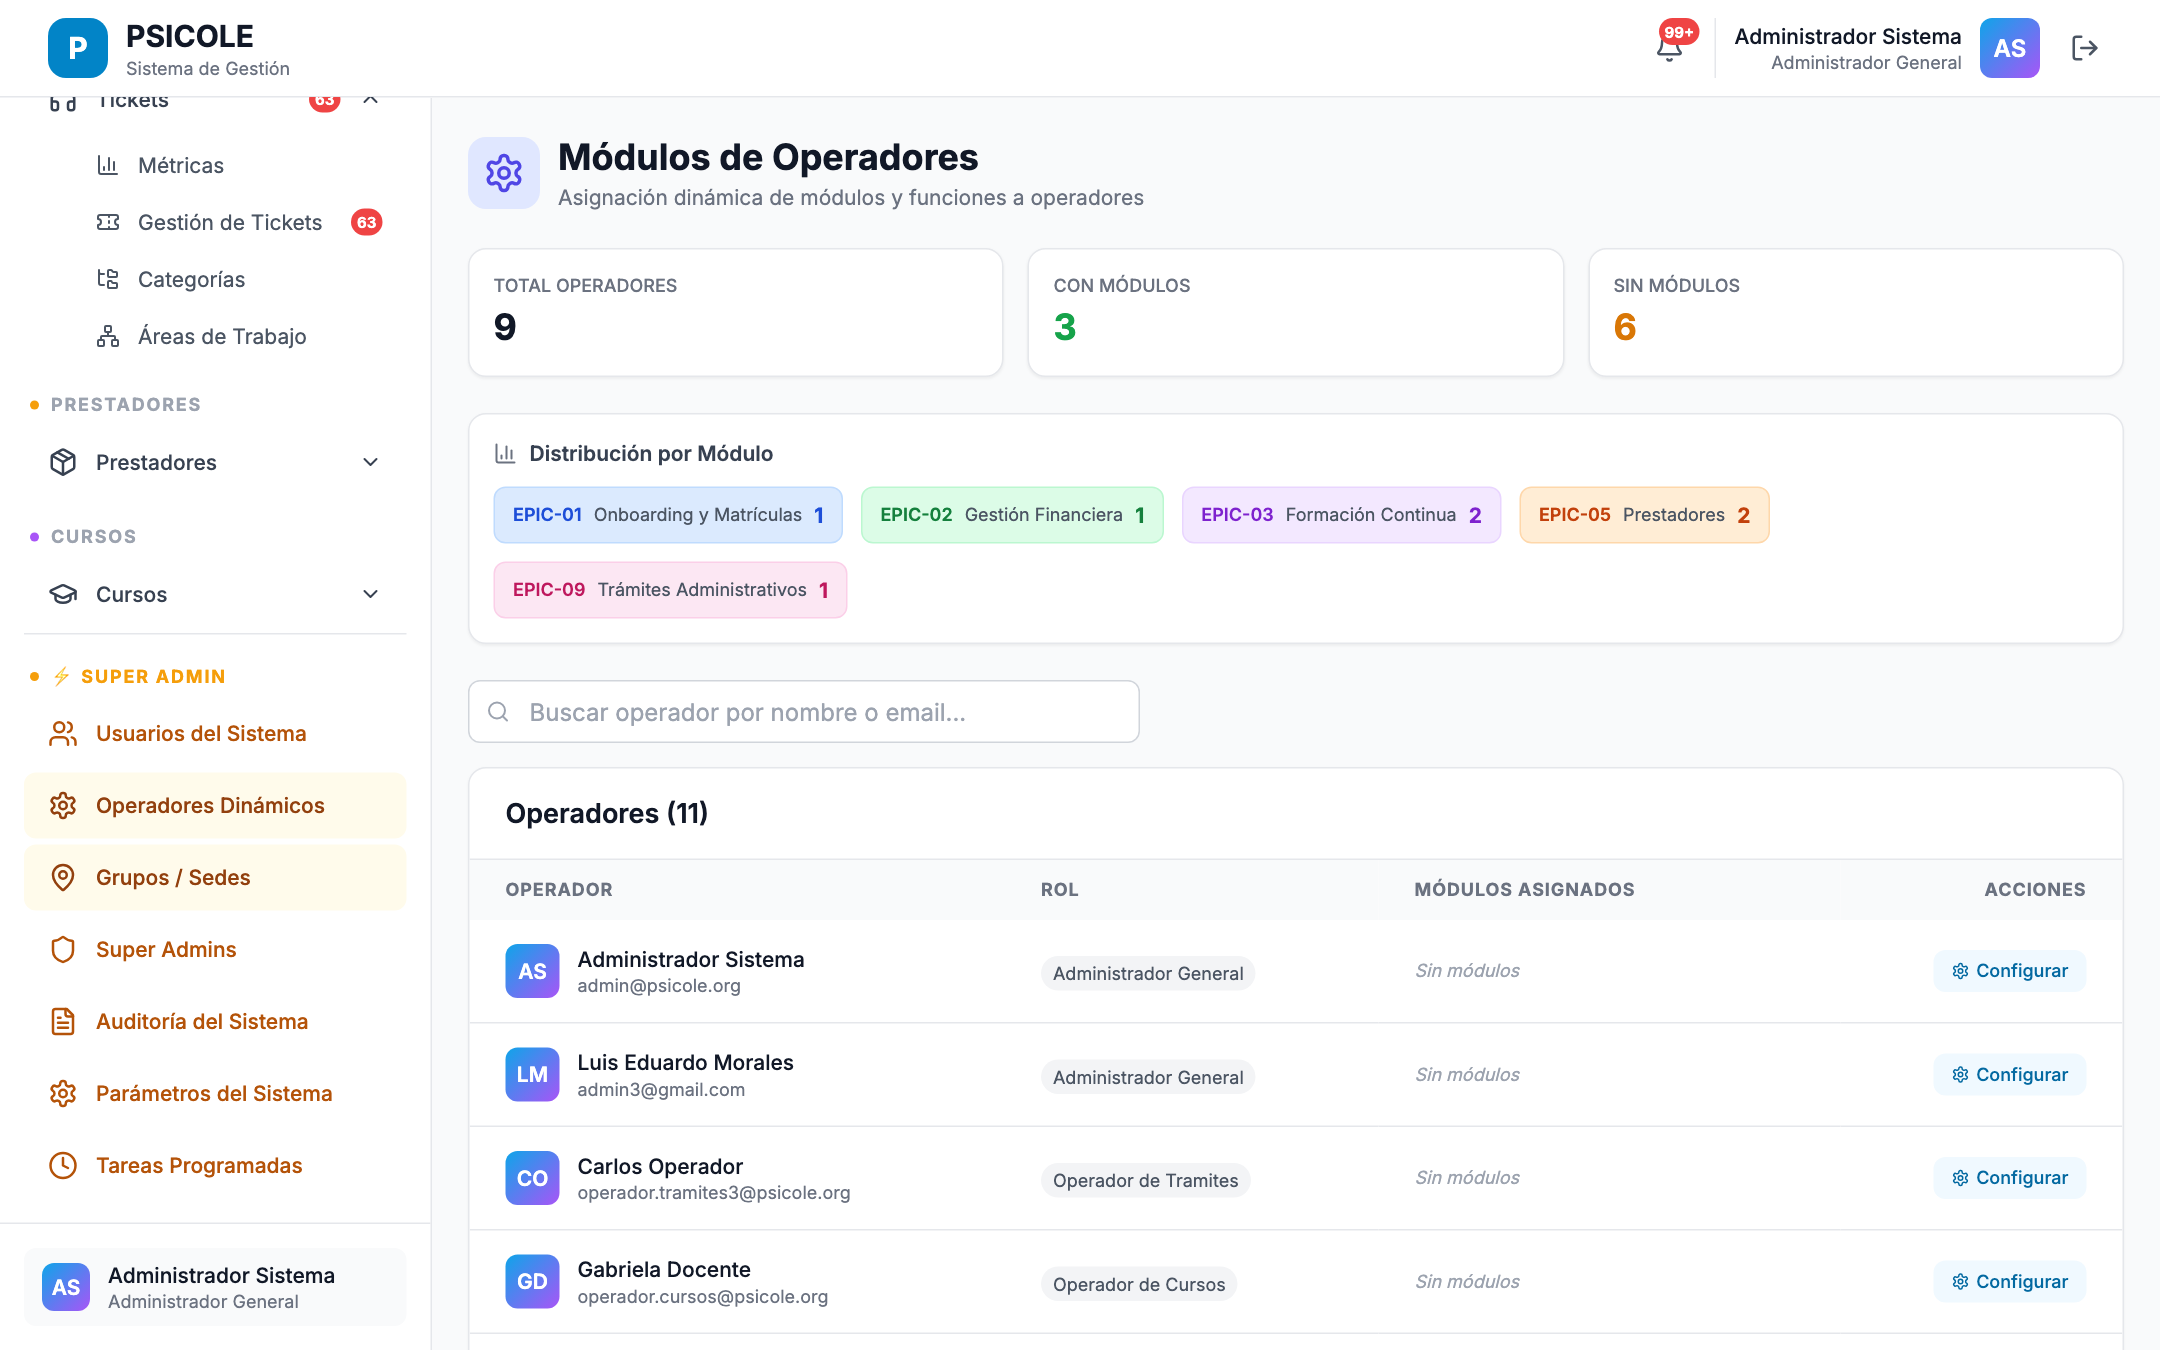The image size is (2160, 1350).
Task: Click the OPERADOR column header
Action: point(559,889)
